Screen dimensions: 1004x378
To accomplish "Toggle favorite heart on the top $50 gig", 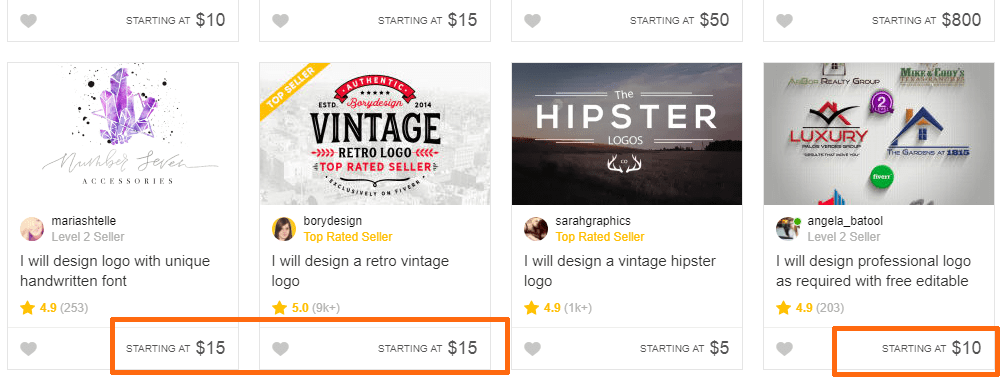I will [533, 21].
